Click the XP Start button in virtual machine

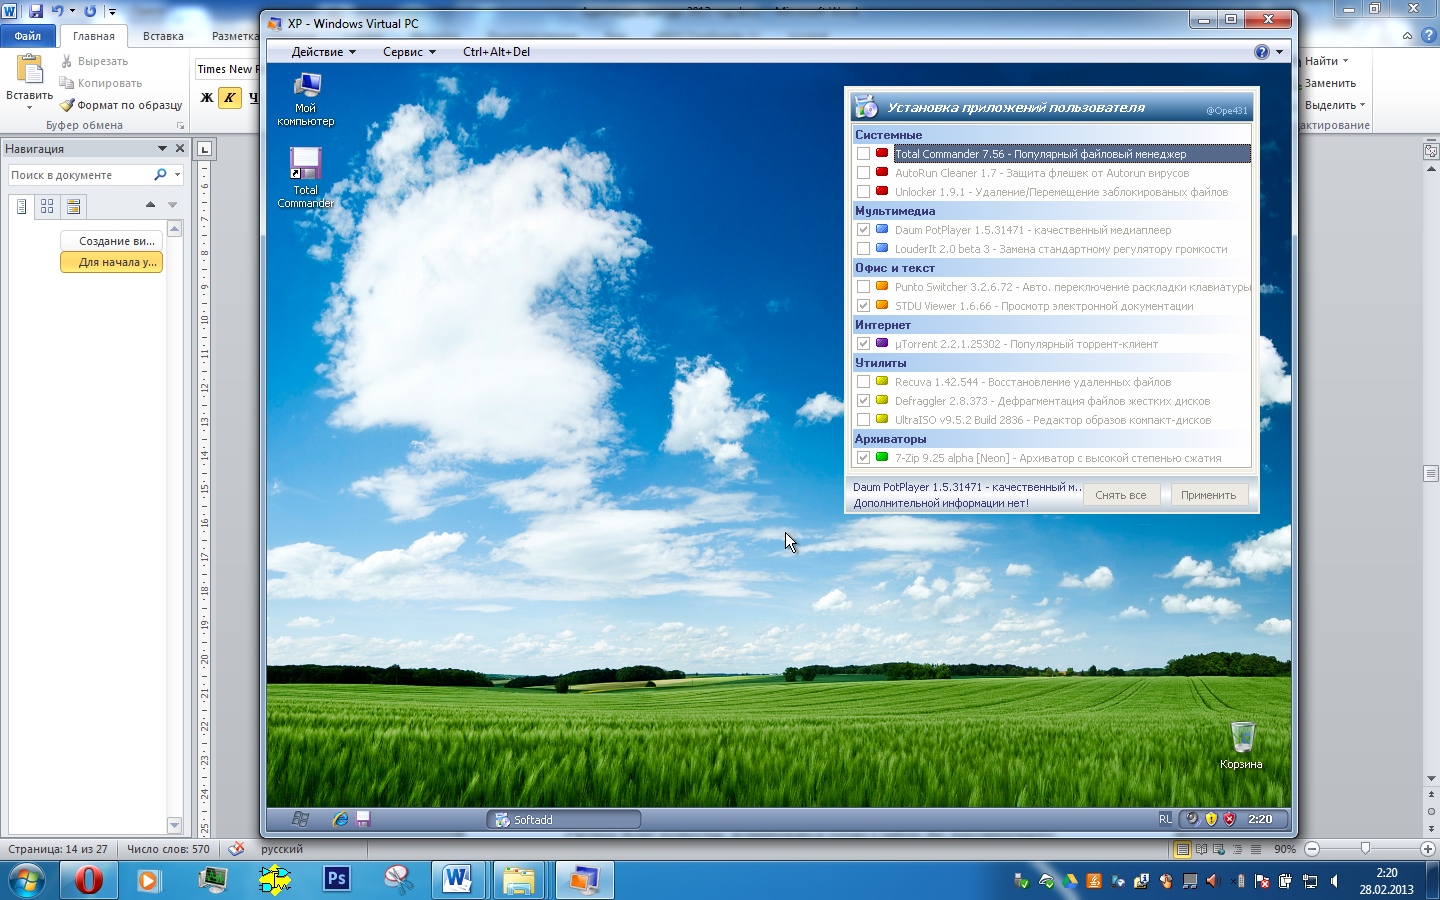coord(300,819)
